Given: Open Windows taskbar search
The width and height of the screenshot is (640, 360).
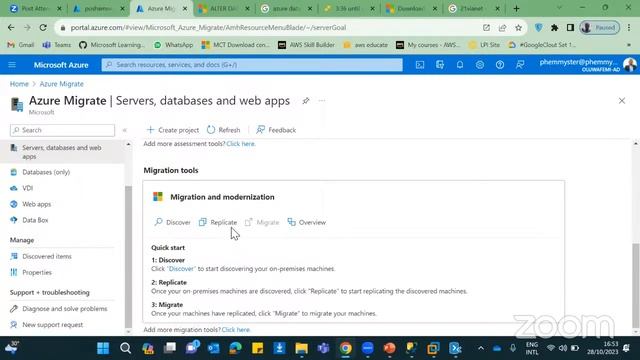Looking at the screenshot, I should click(x=125, y=348).
